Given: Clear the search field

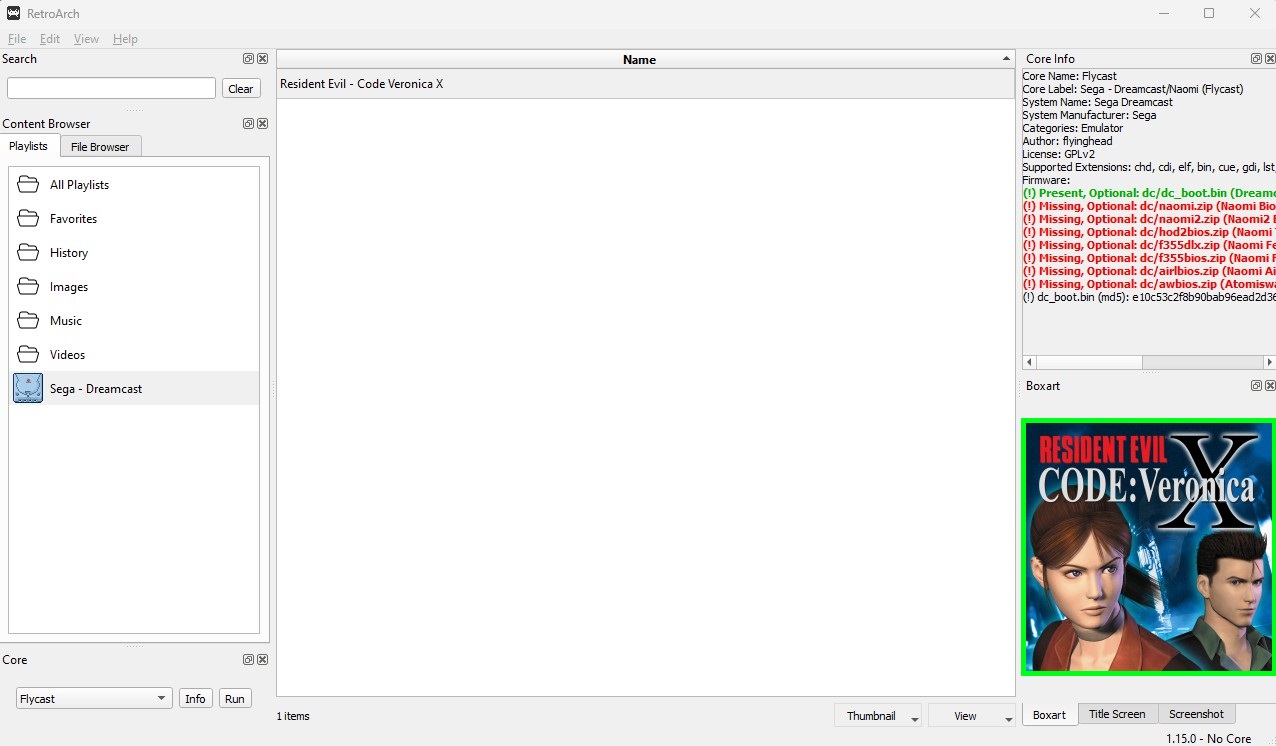Looking at the screenshot, I should tap(241, 89).
